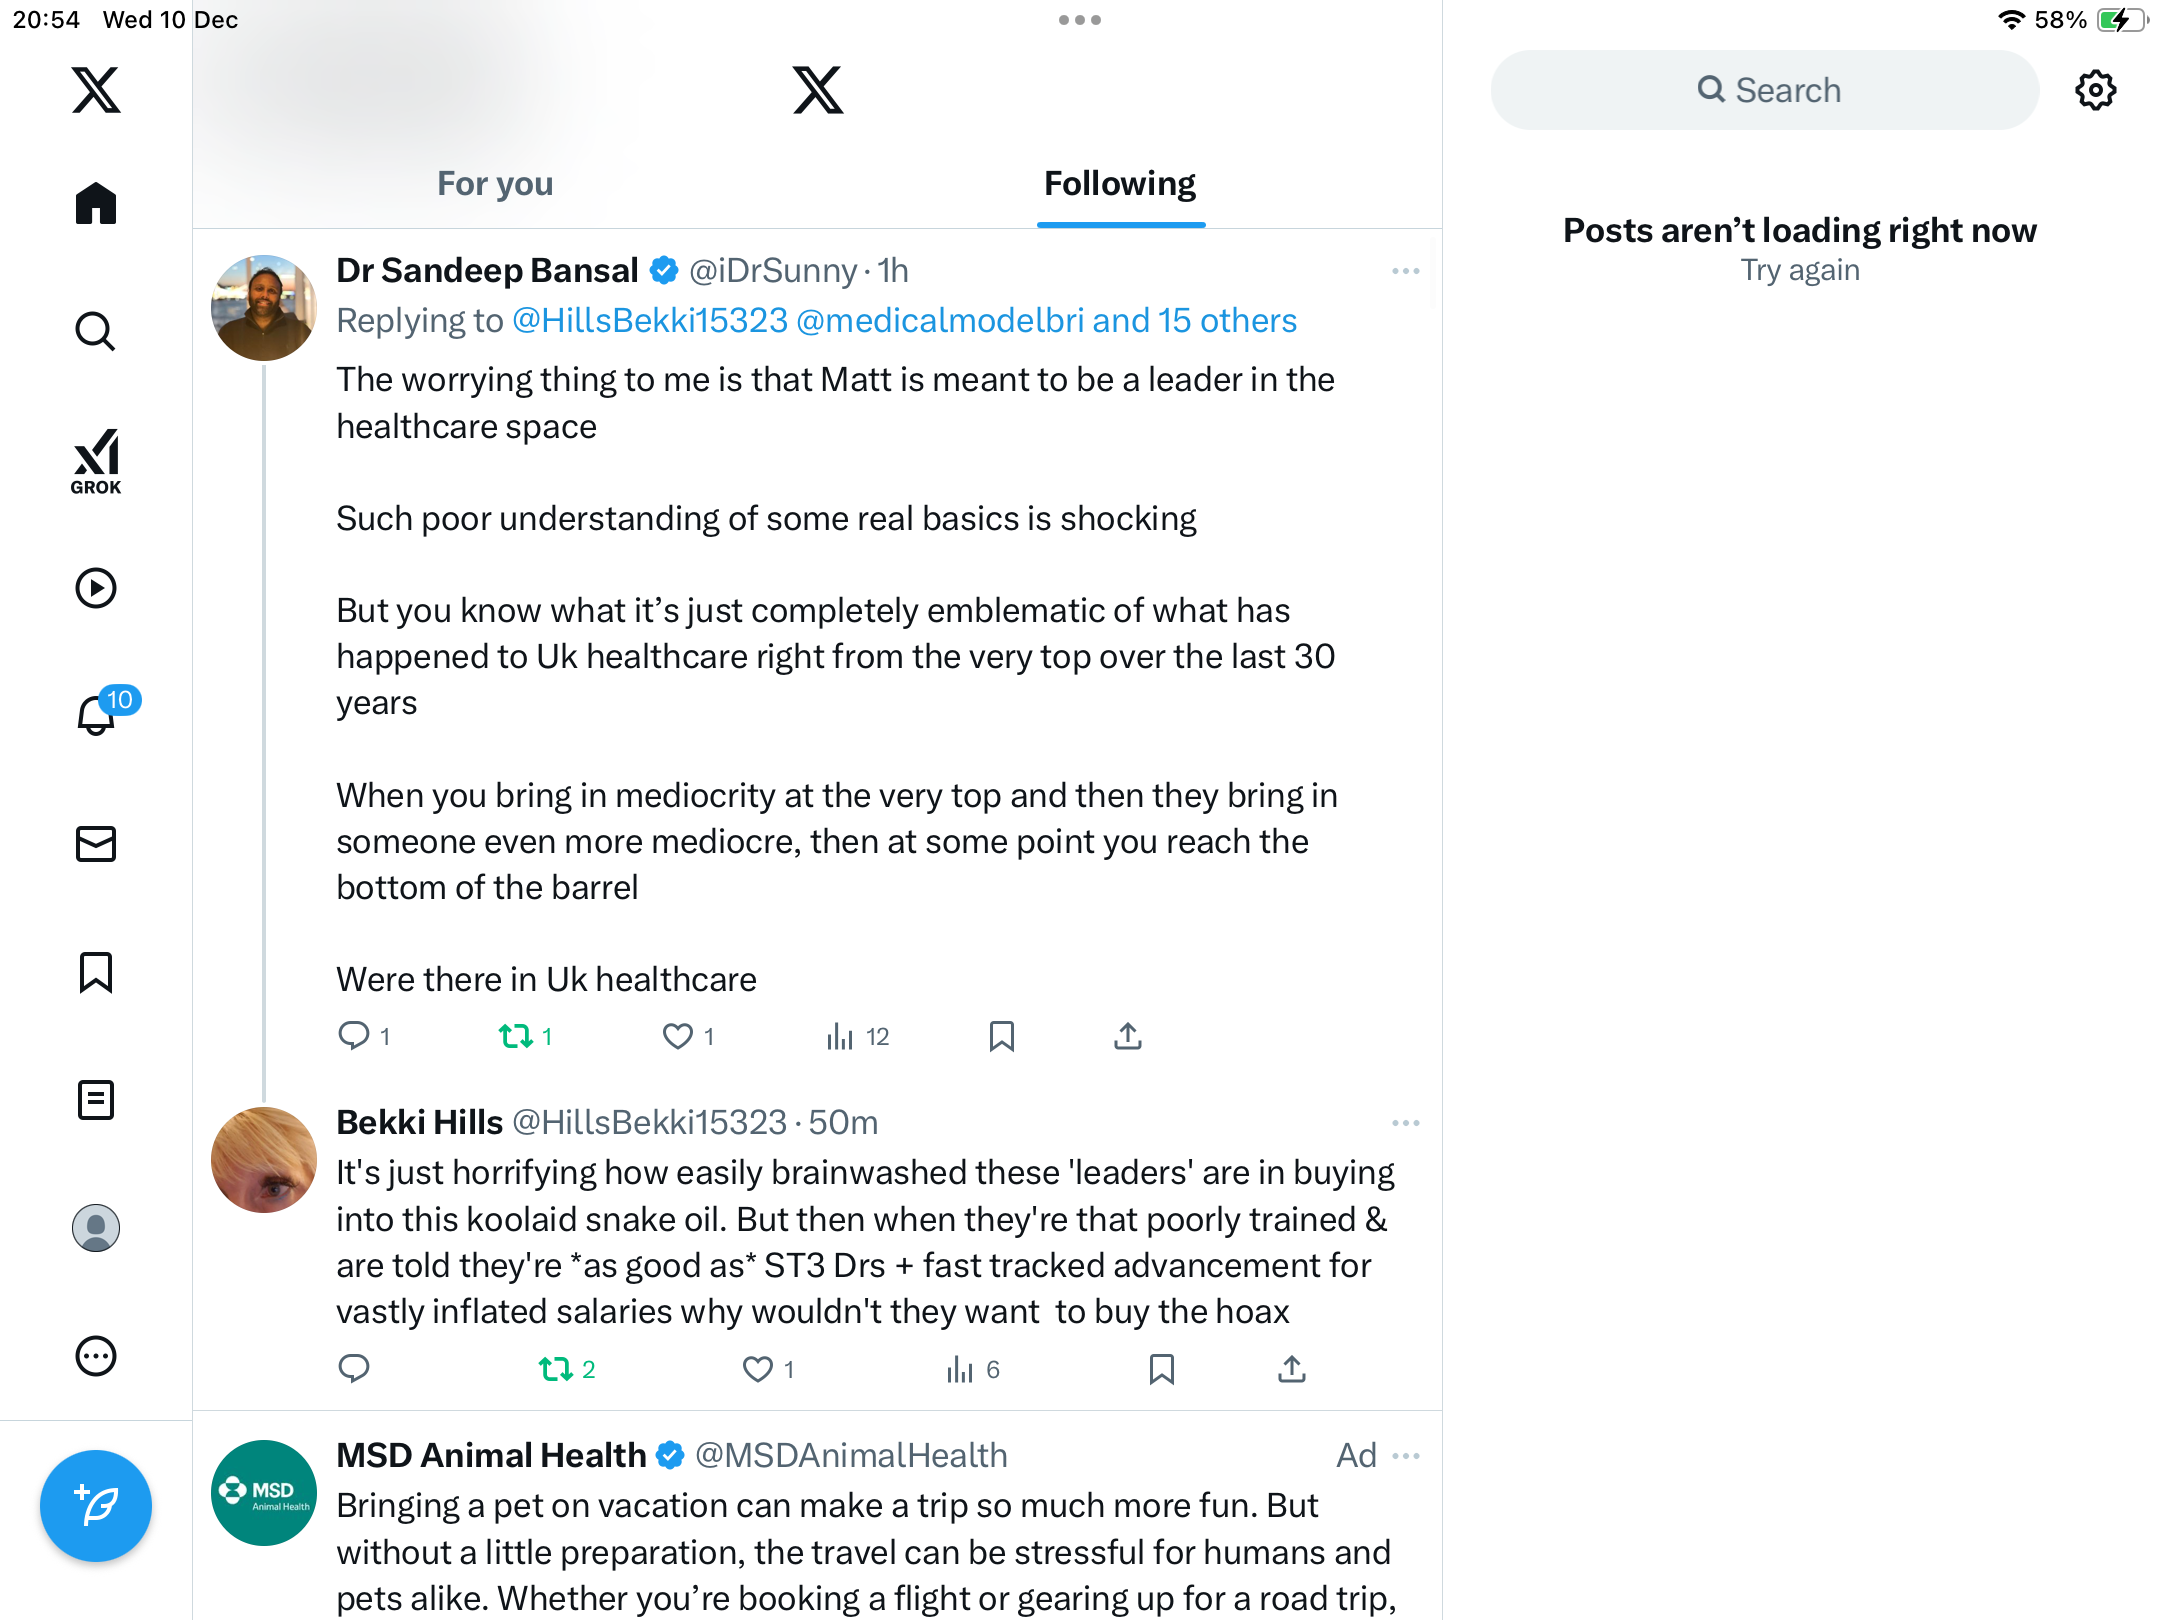Open the video play icon in sidebar
This screenshot has height=1620, width=2160.
coord(96,588)
